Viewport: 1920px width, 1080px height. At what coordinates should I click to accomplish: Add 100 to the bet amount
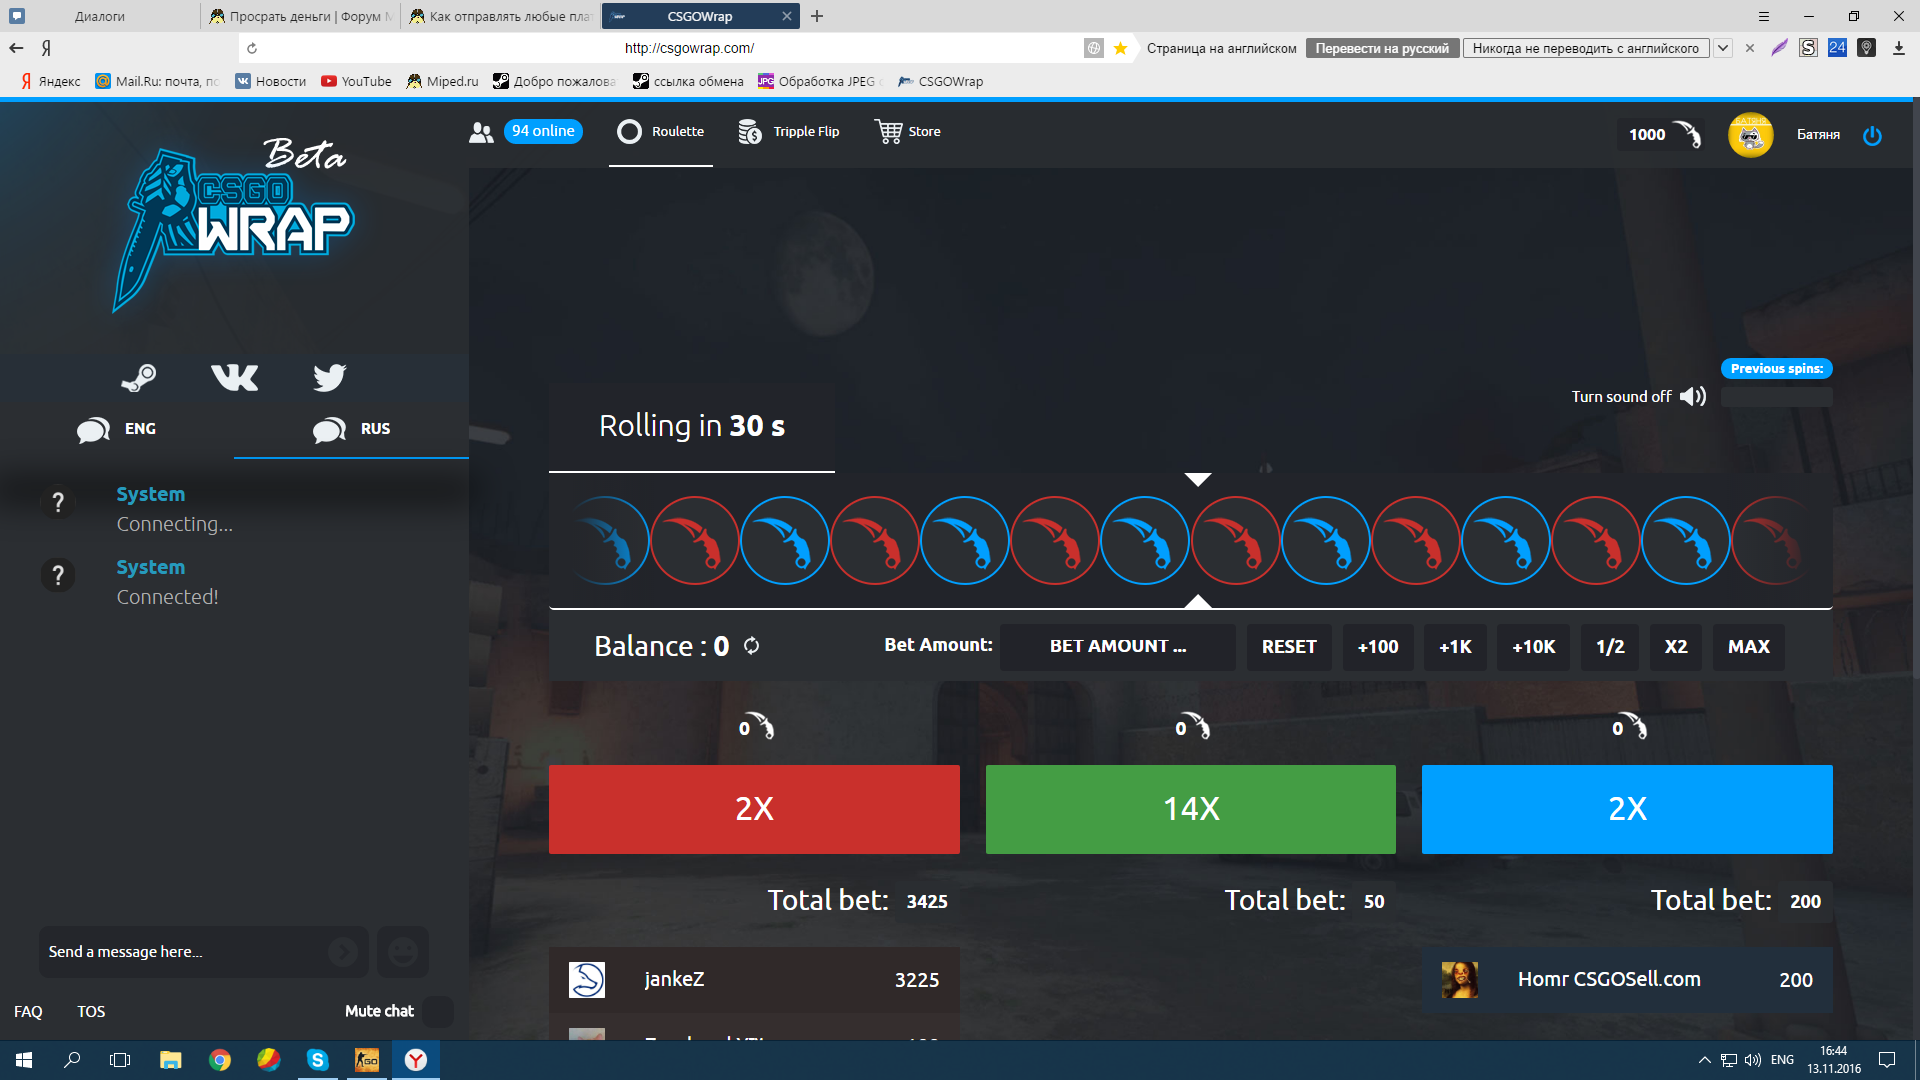(1378, 647)
